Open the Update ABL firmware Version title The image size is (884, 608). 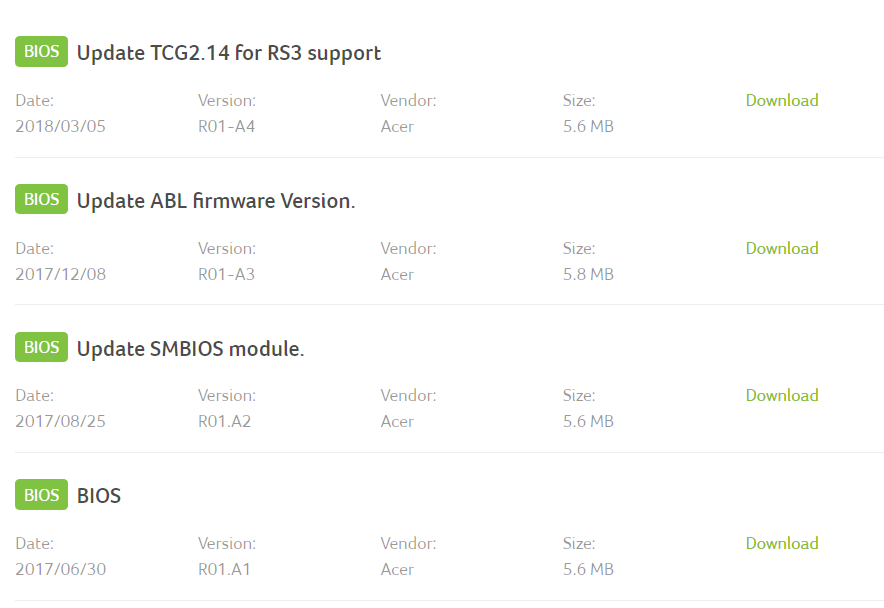coord(216,201)
